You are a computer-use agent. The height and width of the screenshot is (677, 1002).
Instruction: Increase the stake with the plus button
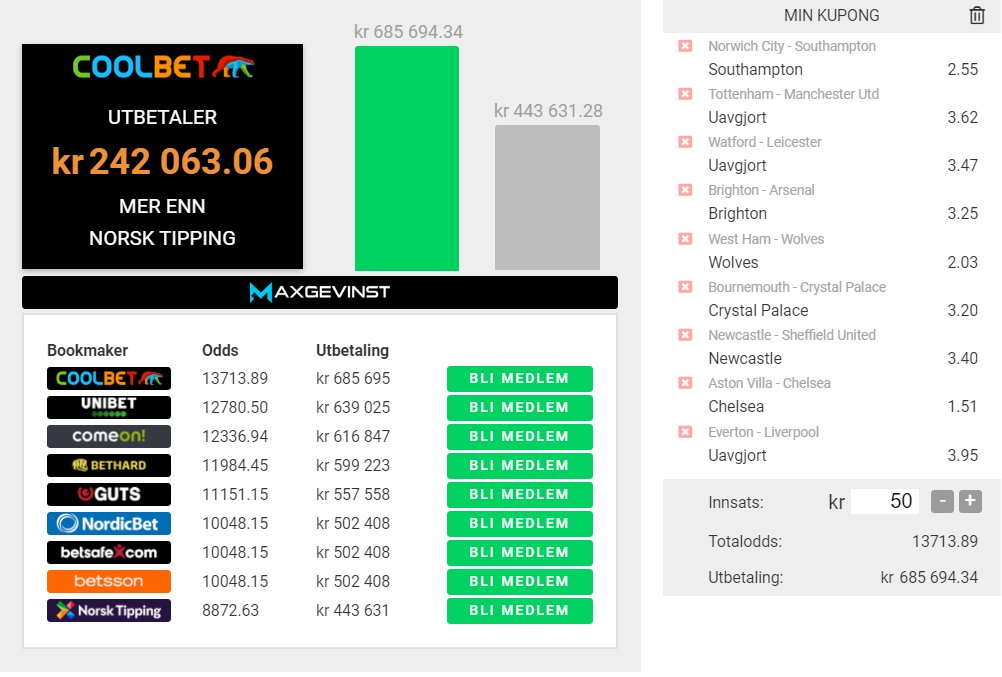point(970,501)
